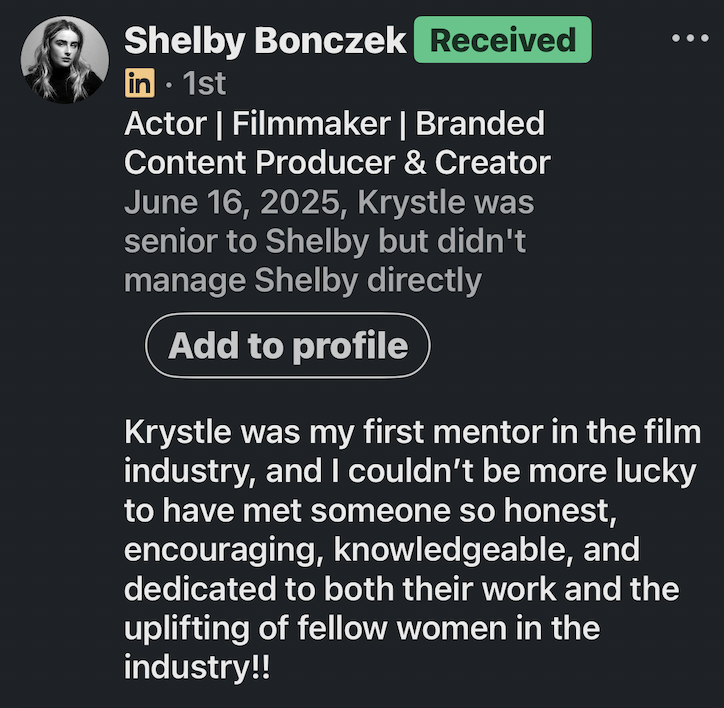The image size is (724, 708).
Task: Select the "Actor | Filmmaker | Branded" headline line
Action: [334, 124]
